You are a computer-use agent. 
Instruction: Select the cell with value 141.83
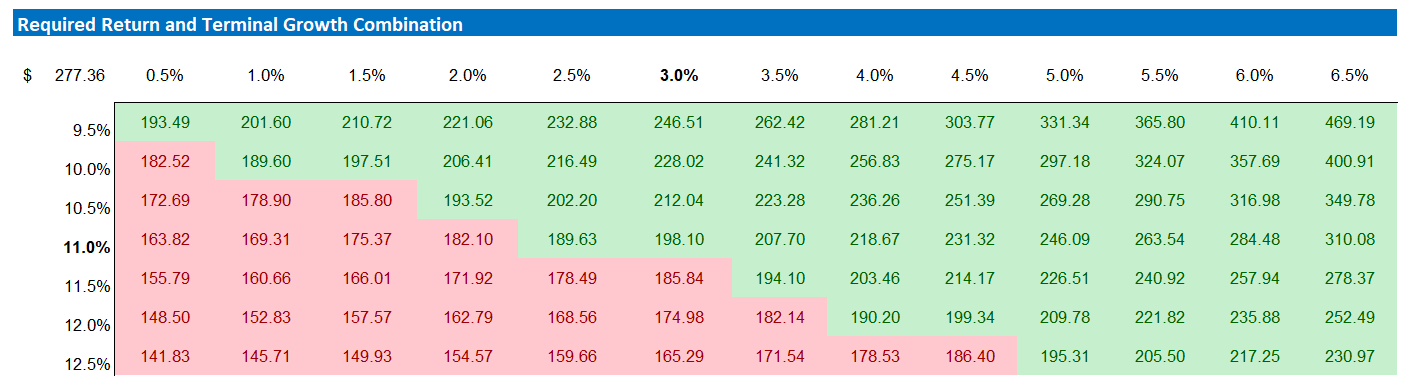[165, 356]
